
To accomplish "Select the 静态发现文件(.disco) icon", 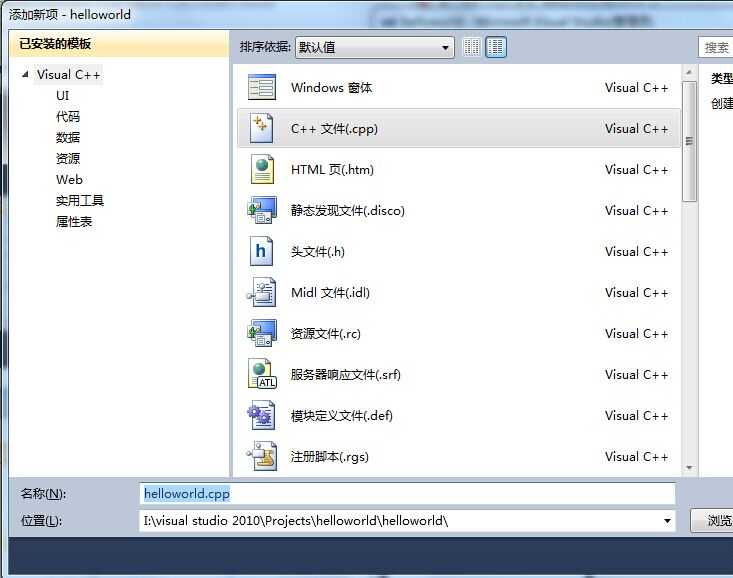I will click(x=262, y=210).
